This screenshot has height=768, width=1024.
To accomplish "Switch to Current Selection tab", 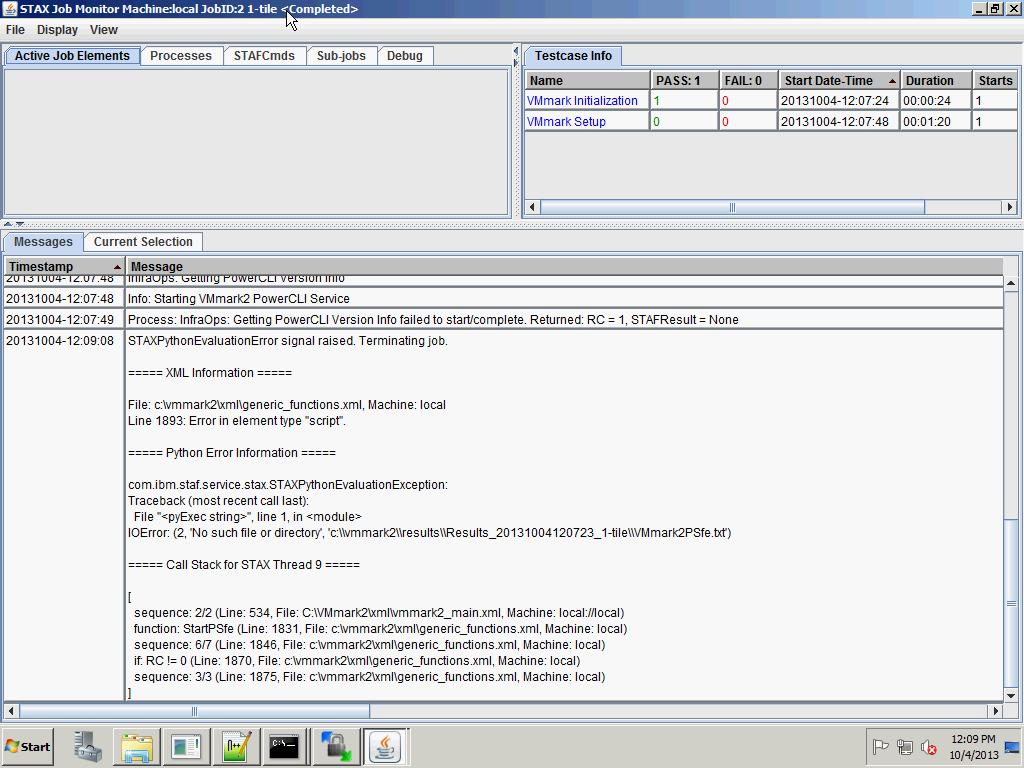I will click(x=143, y=242).
